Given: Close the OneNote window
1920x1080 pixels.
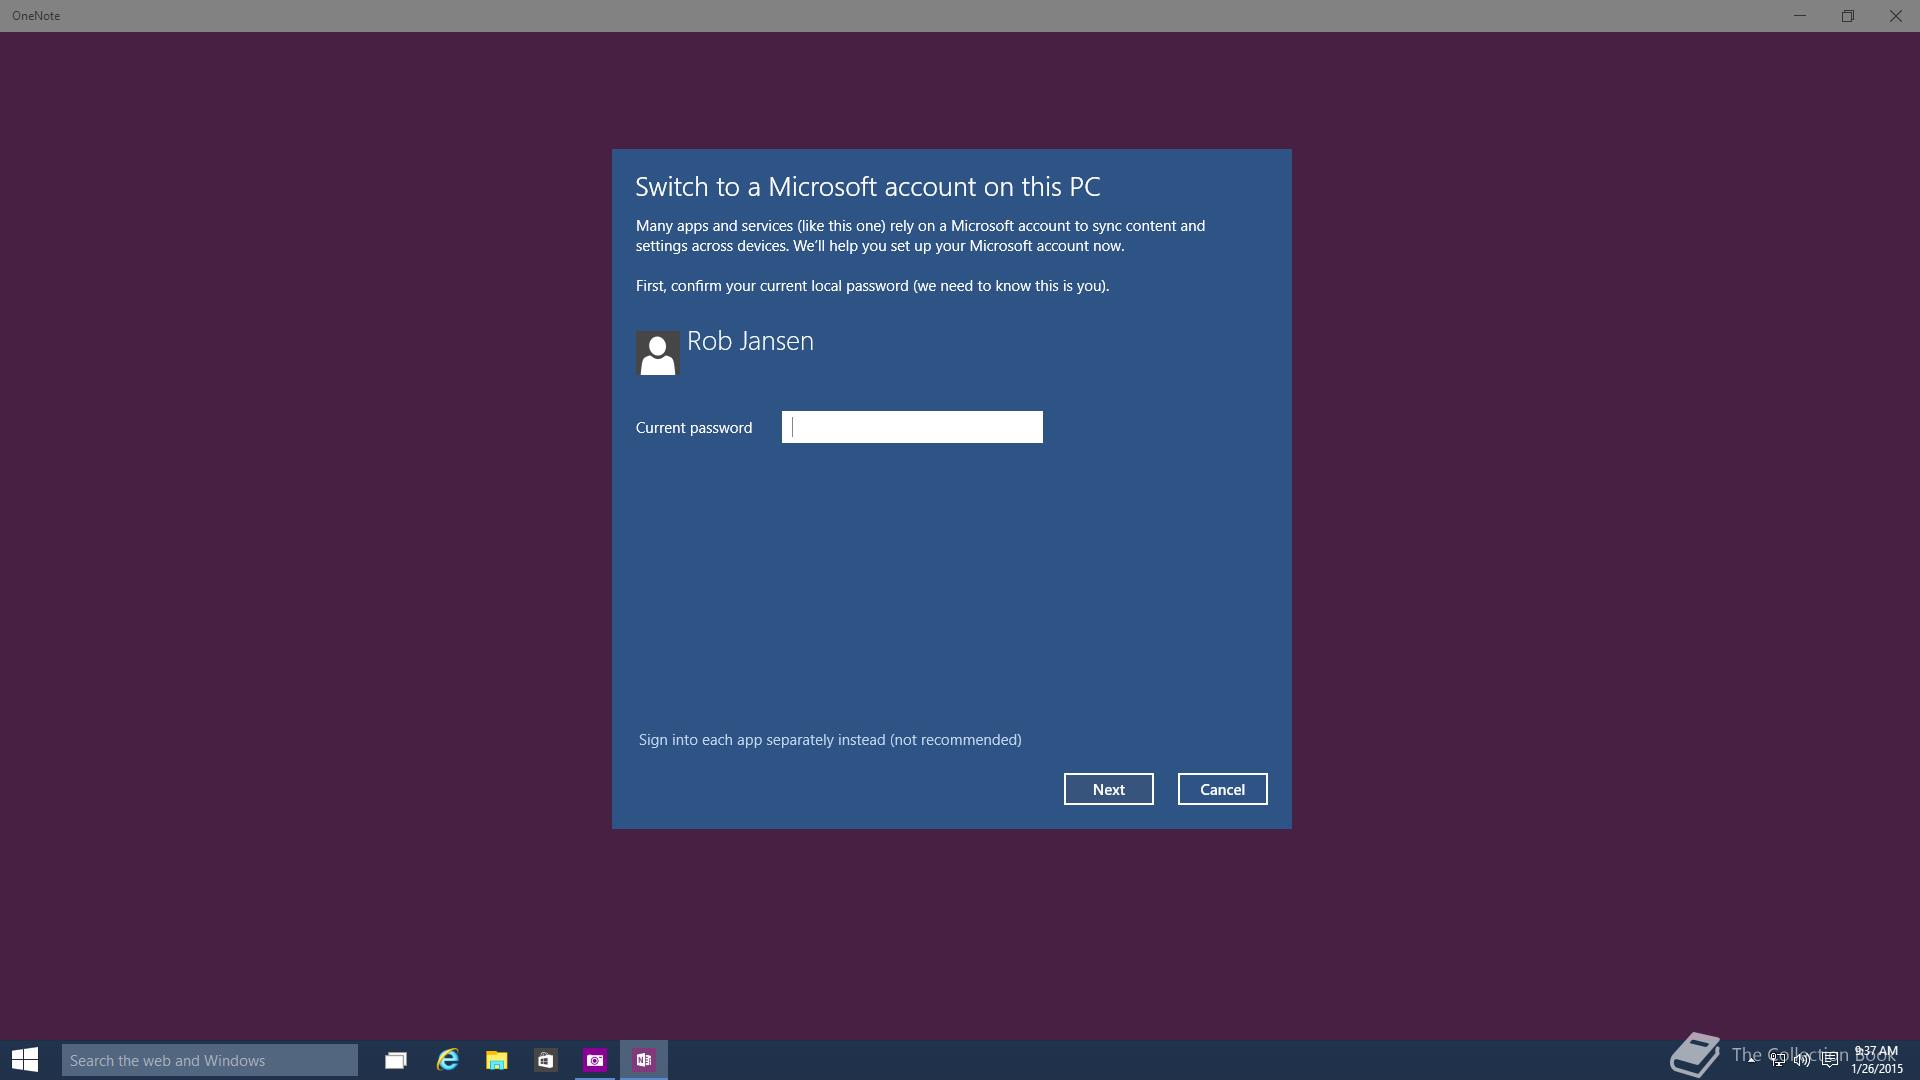Looking at the screenshot, I should pyautogui.click(x=1896, y=16).
